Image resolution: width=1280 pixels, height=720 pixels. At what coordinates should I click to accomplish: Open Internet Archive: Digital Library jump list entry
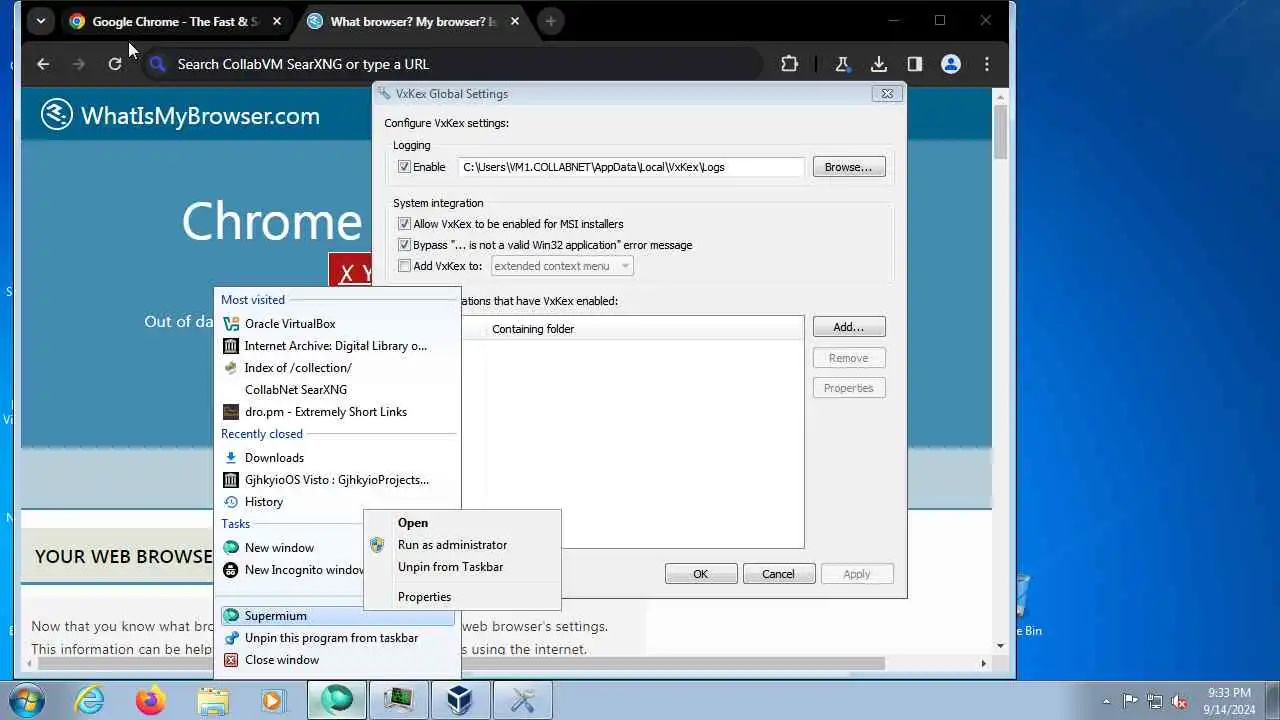click(x=337, y=346)
